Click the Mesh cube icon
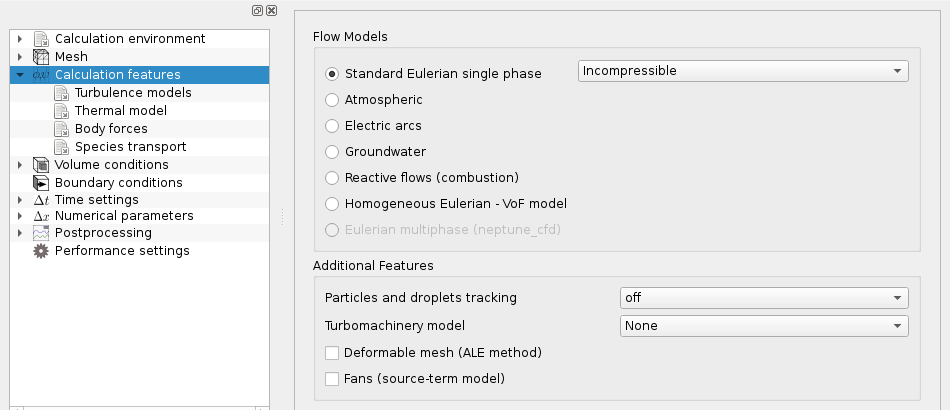Screen dimensions: 950x410 click(41, 57)
